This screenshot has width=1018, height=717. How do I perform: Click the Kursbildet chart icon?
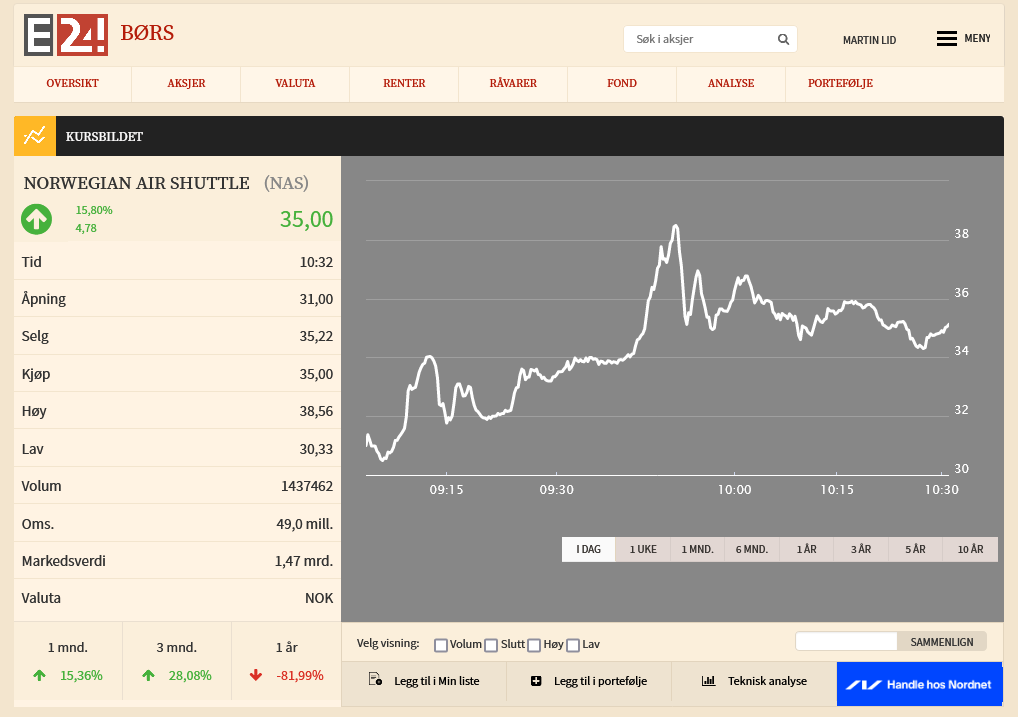(35, 136)
